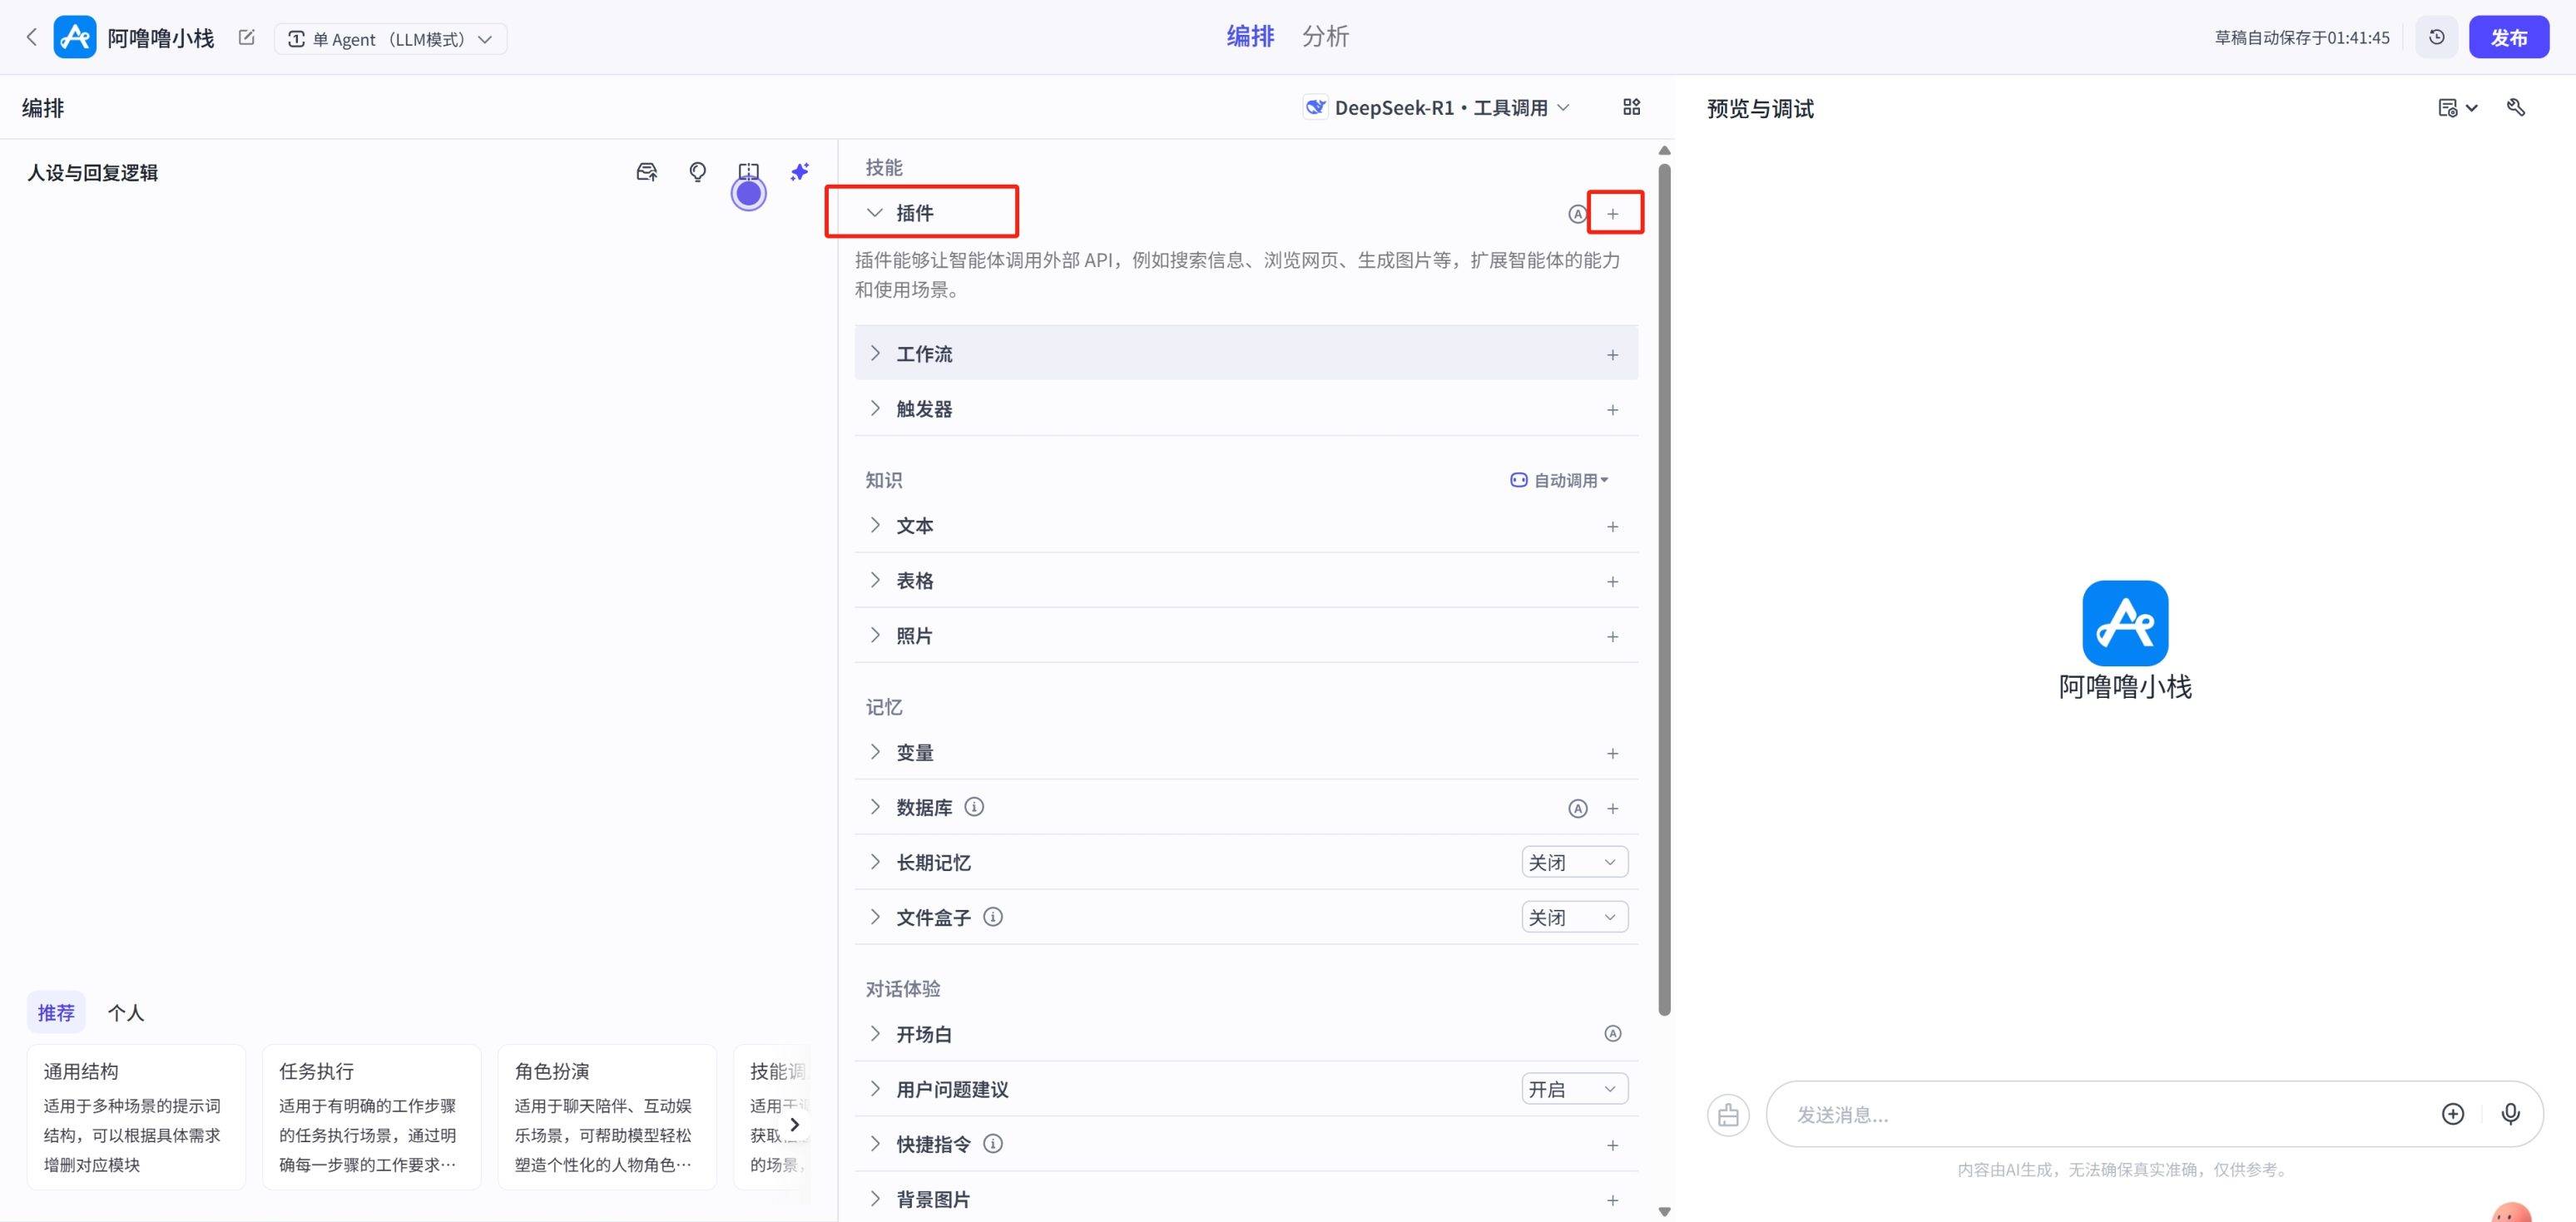The height and width of the screenshot is (1222, 2576).
Task: Click the lightbulb icon in the persona panel
Action: coord(698,172)
